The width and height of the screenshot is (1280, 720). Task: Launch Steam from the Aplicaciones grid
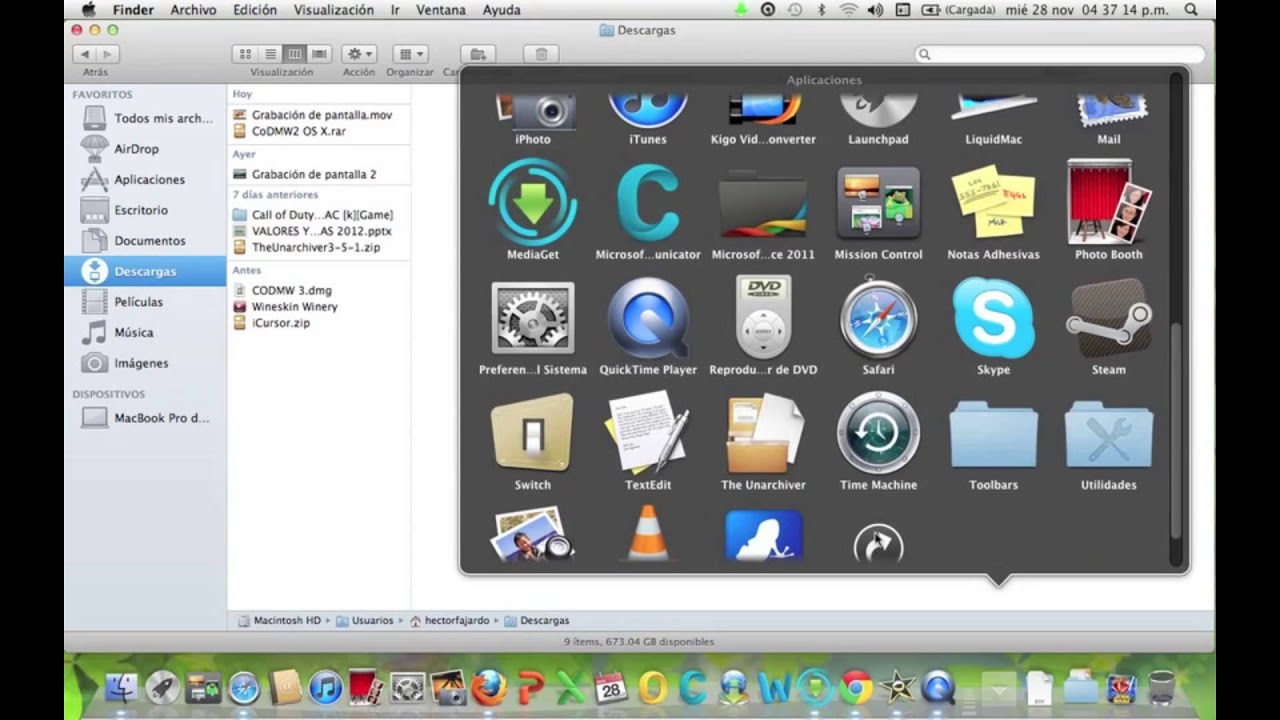pos(1108,318)
